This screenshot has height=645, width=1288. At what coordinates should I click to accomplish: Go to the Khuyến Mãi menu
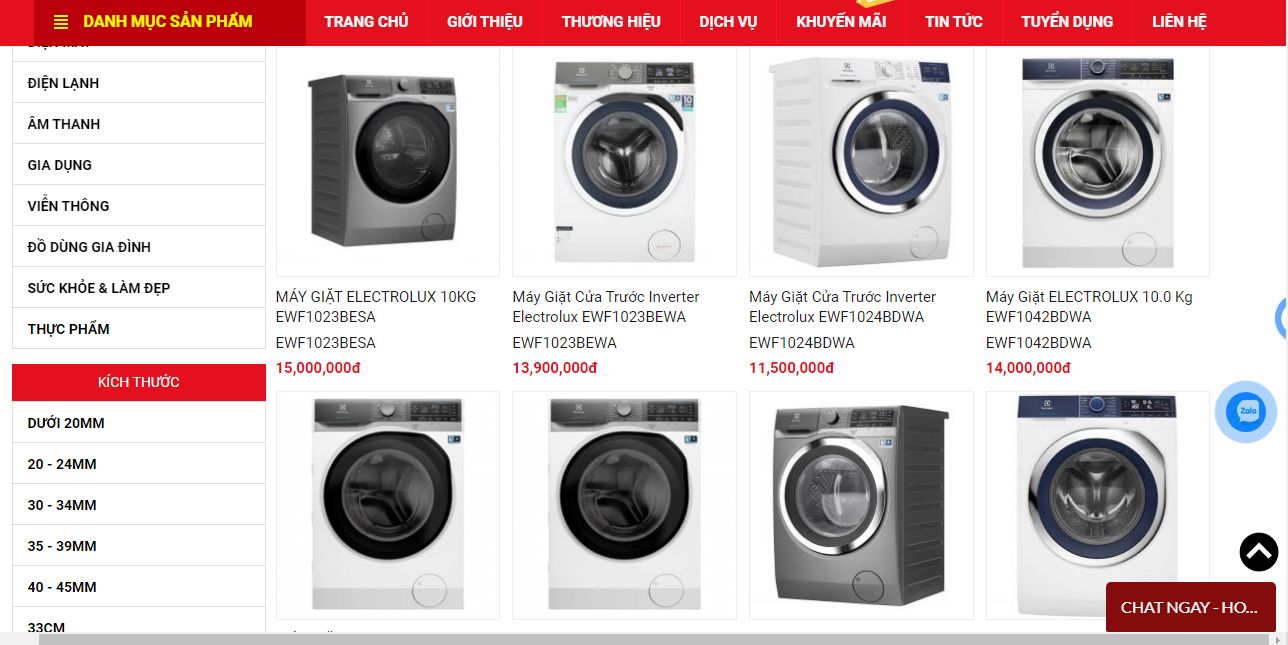point(841,22)
